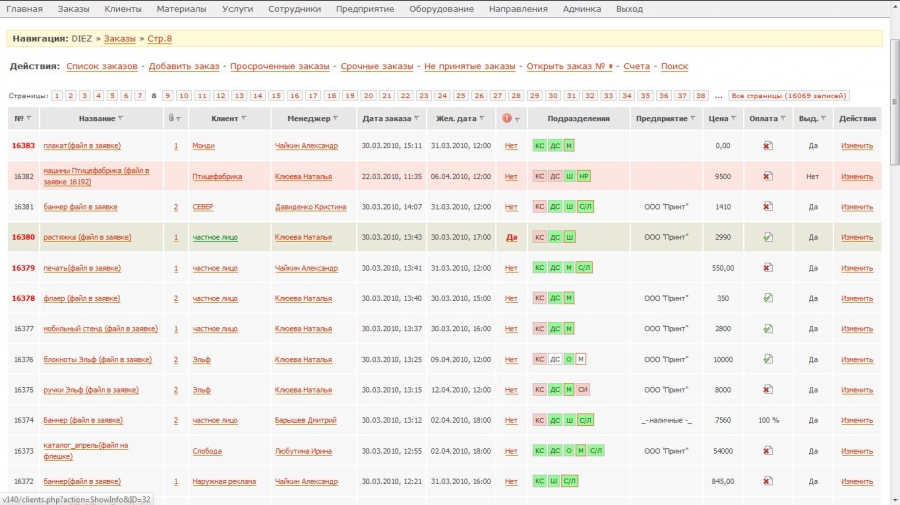900x505 pixels.
Task: Open the Материалы menu
Action: 182,9
